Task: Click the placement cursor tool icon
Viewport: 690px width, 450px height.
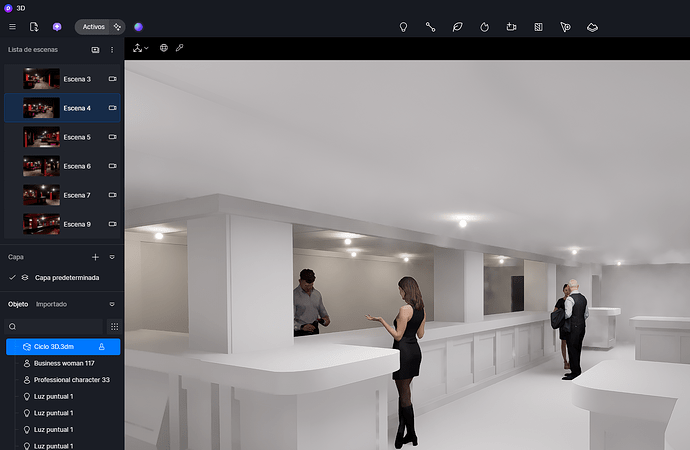Action: [565, 27]
